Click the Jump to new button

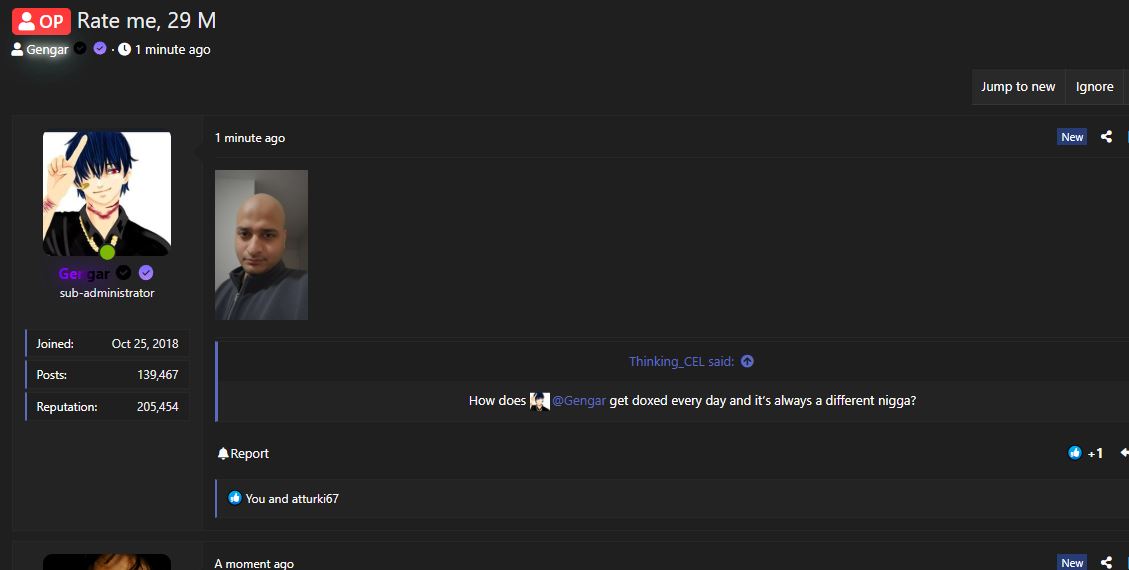pos(1018,87)
